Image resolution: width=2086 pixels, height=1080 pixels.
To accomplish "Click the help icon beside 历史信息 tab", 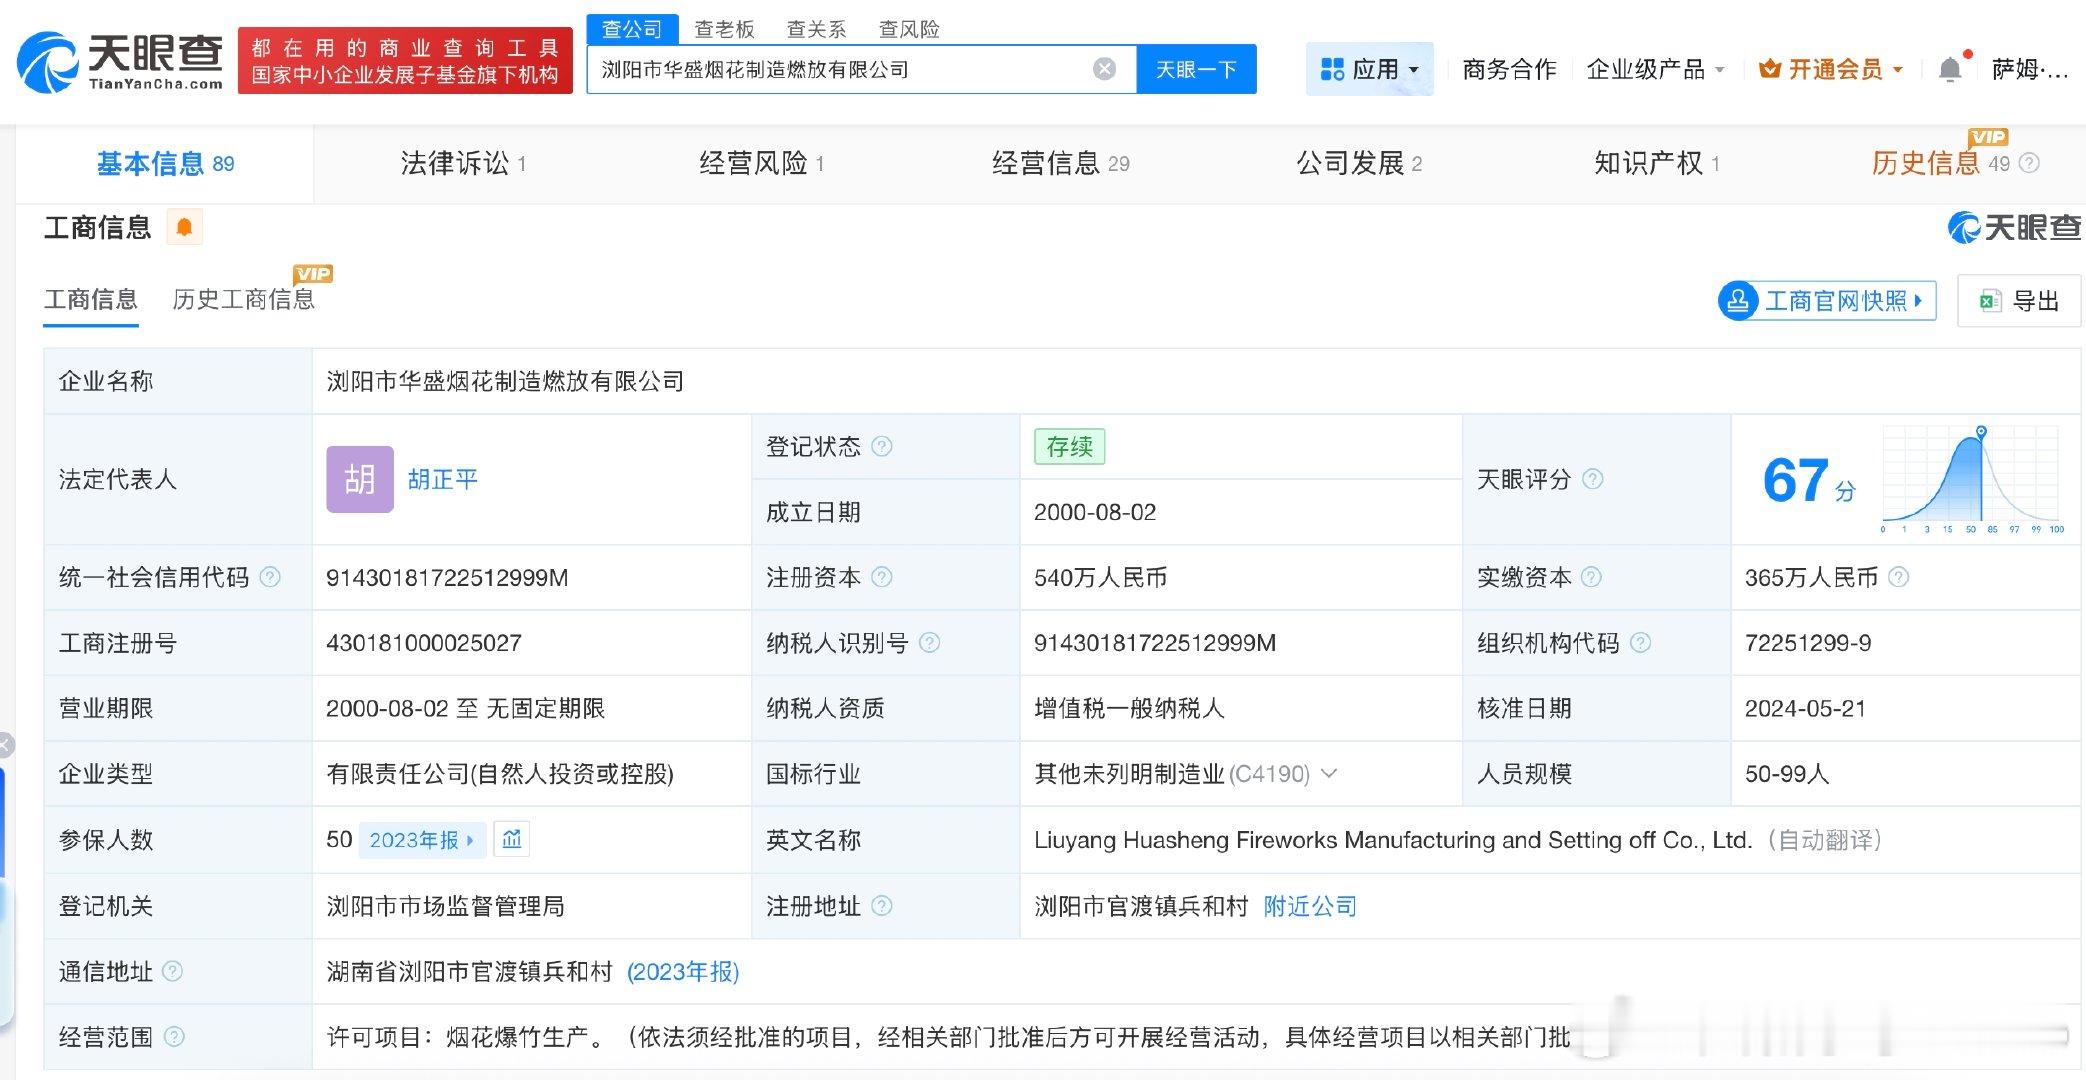I will point(2029,163).
